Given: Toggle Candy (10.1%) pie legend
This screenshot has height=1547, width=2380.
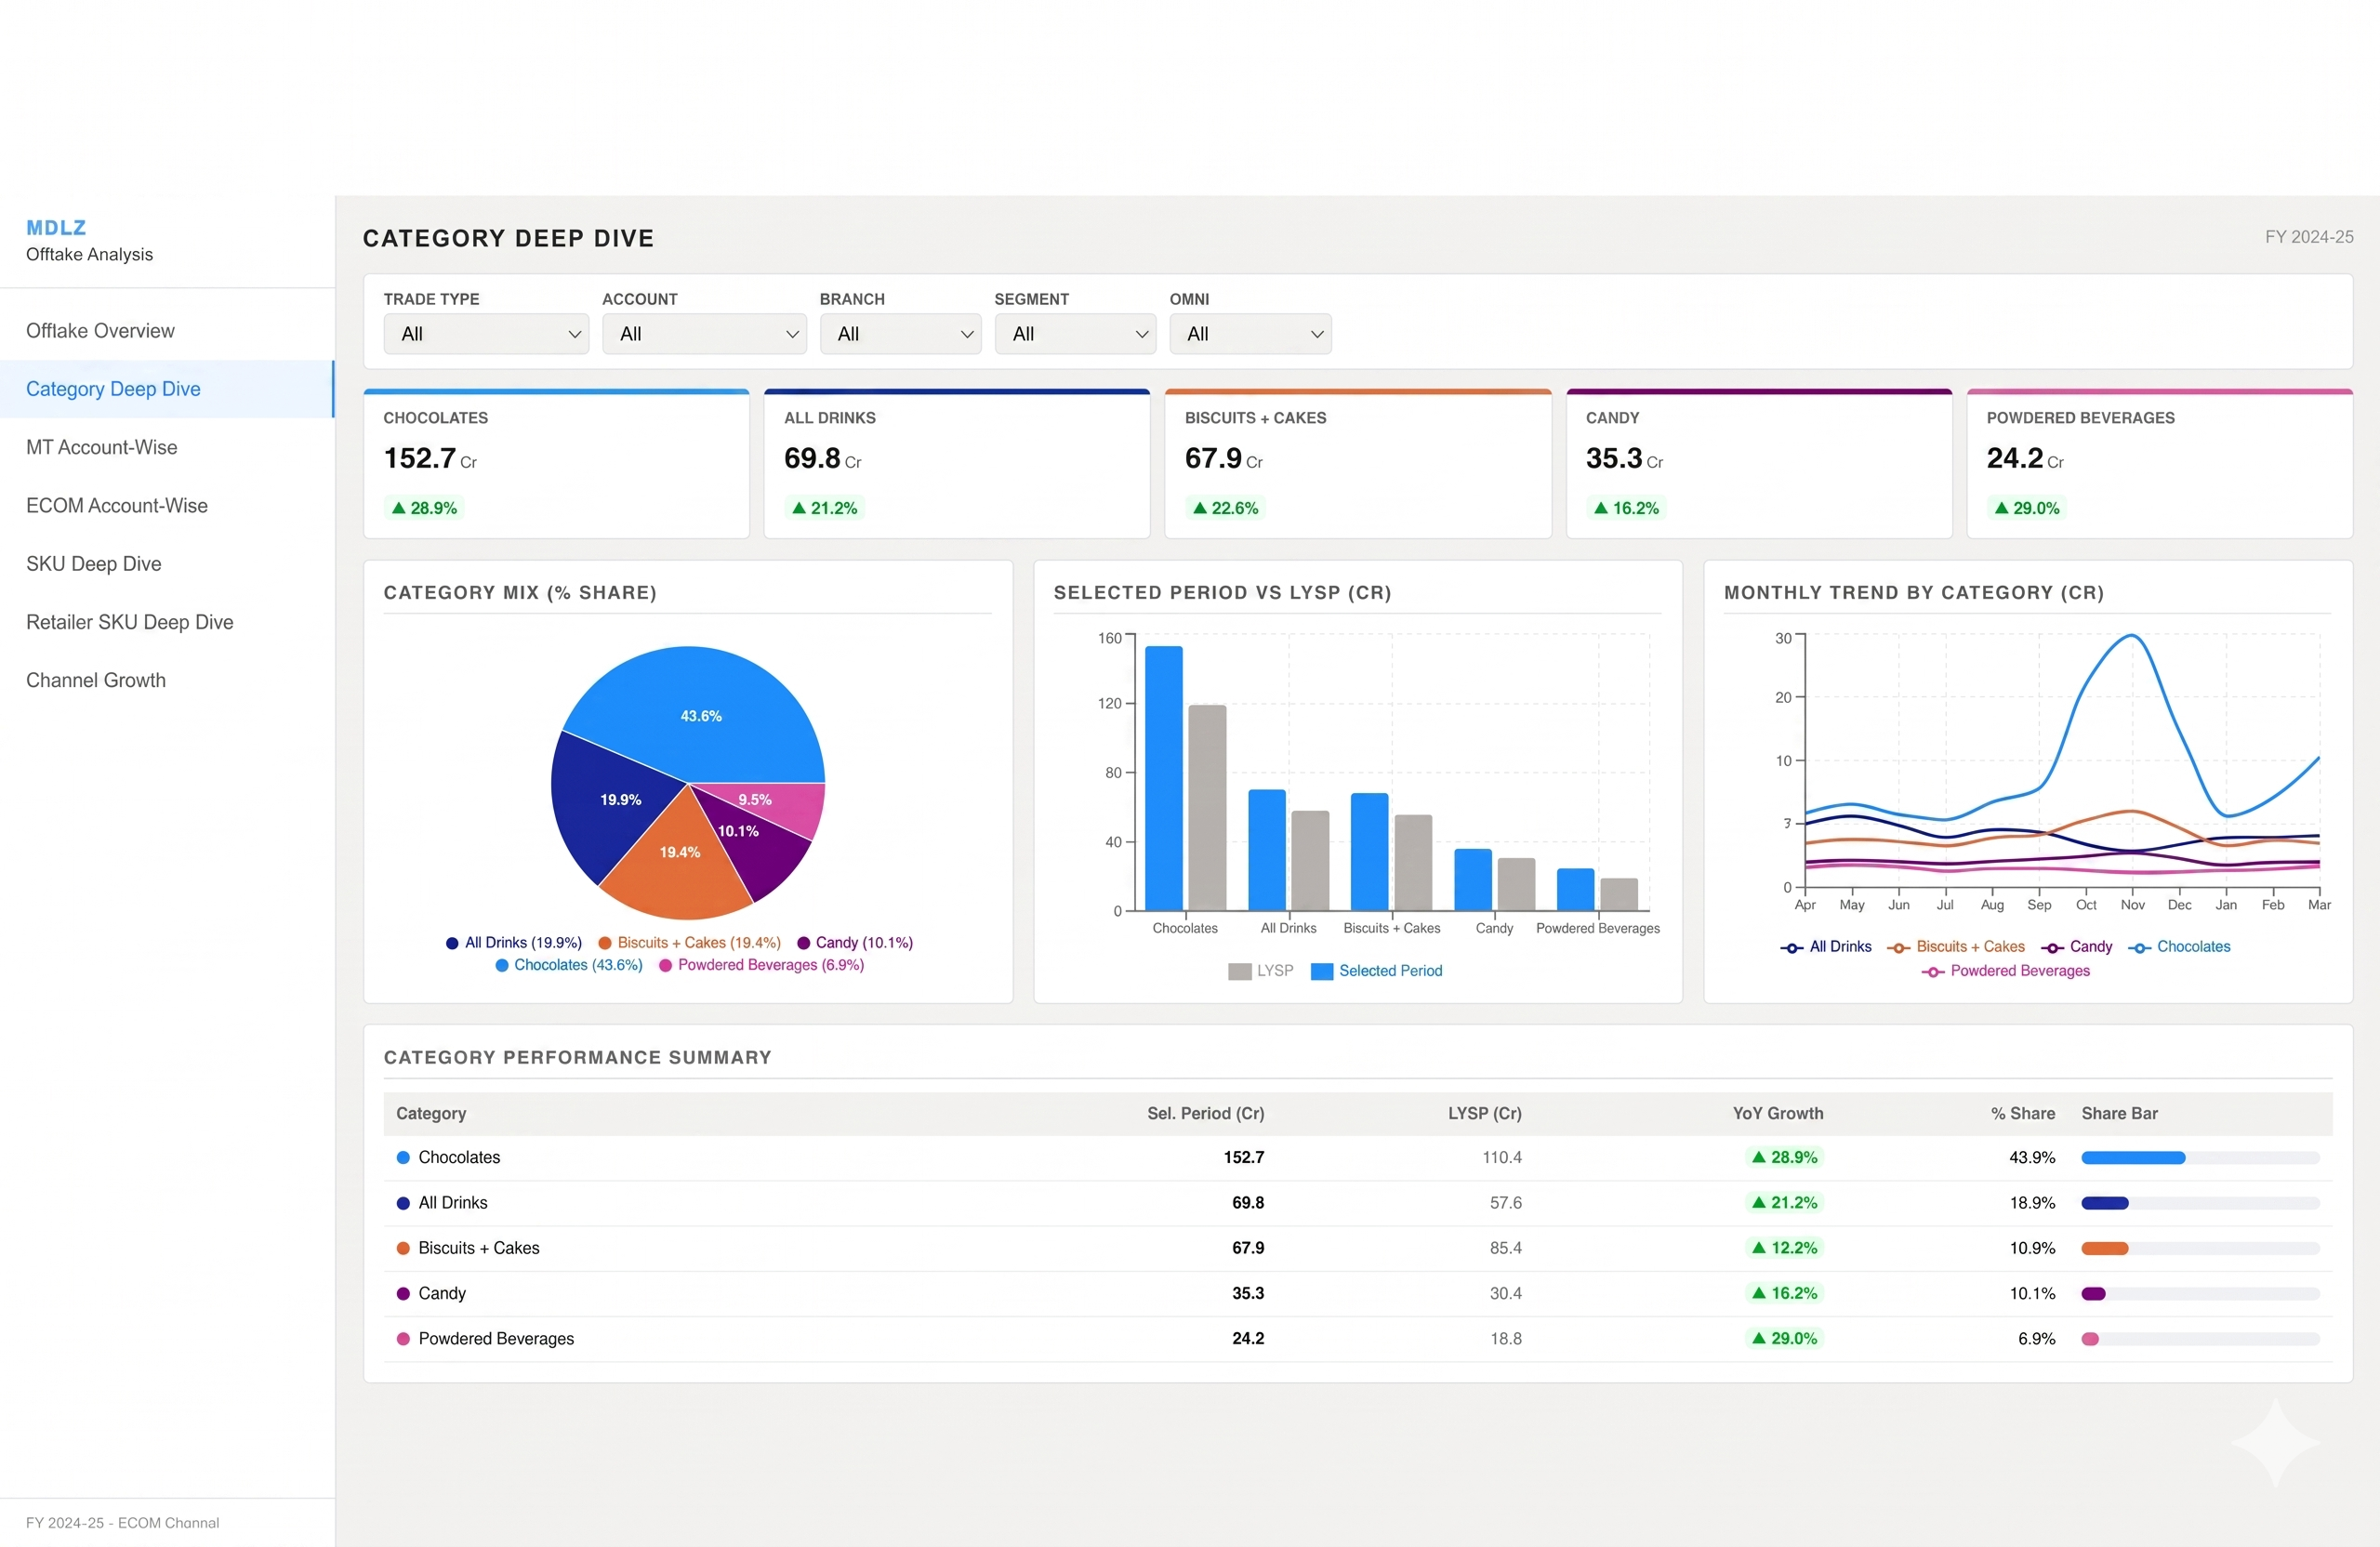Looking at the screenshot, I should (855, 943).
